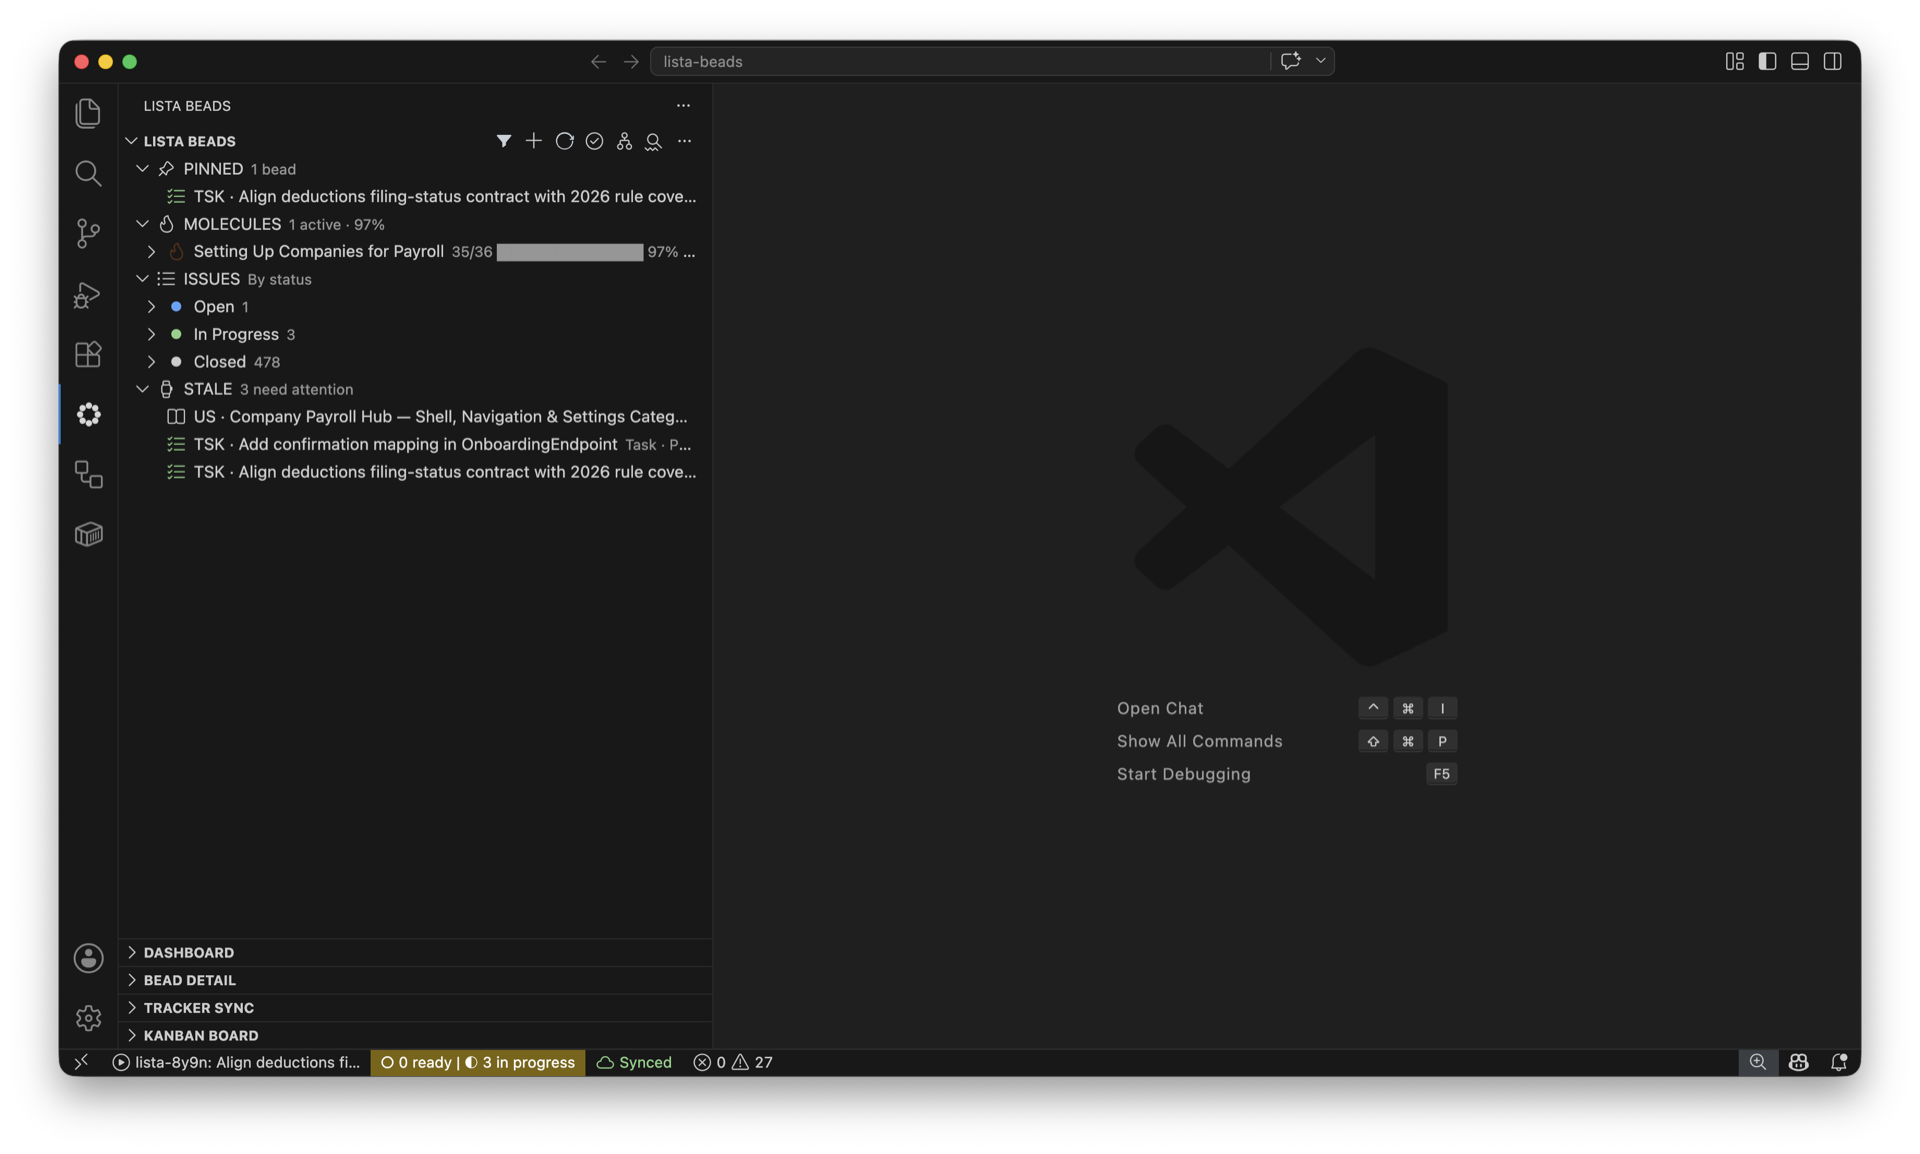Toggle Primary Side Bar visibility
1920x1154 pixels.
(x=1767, y=61)
